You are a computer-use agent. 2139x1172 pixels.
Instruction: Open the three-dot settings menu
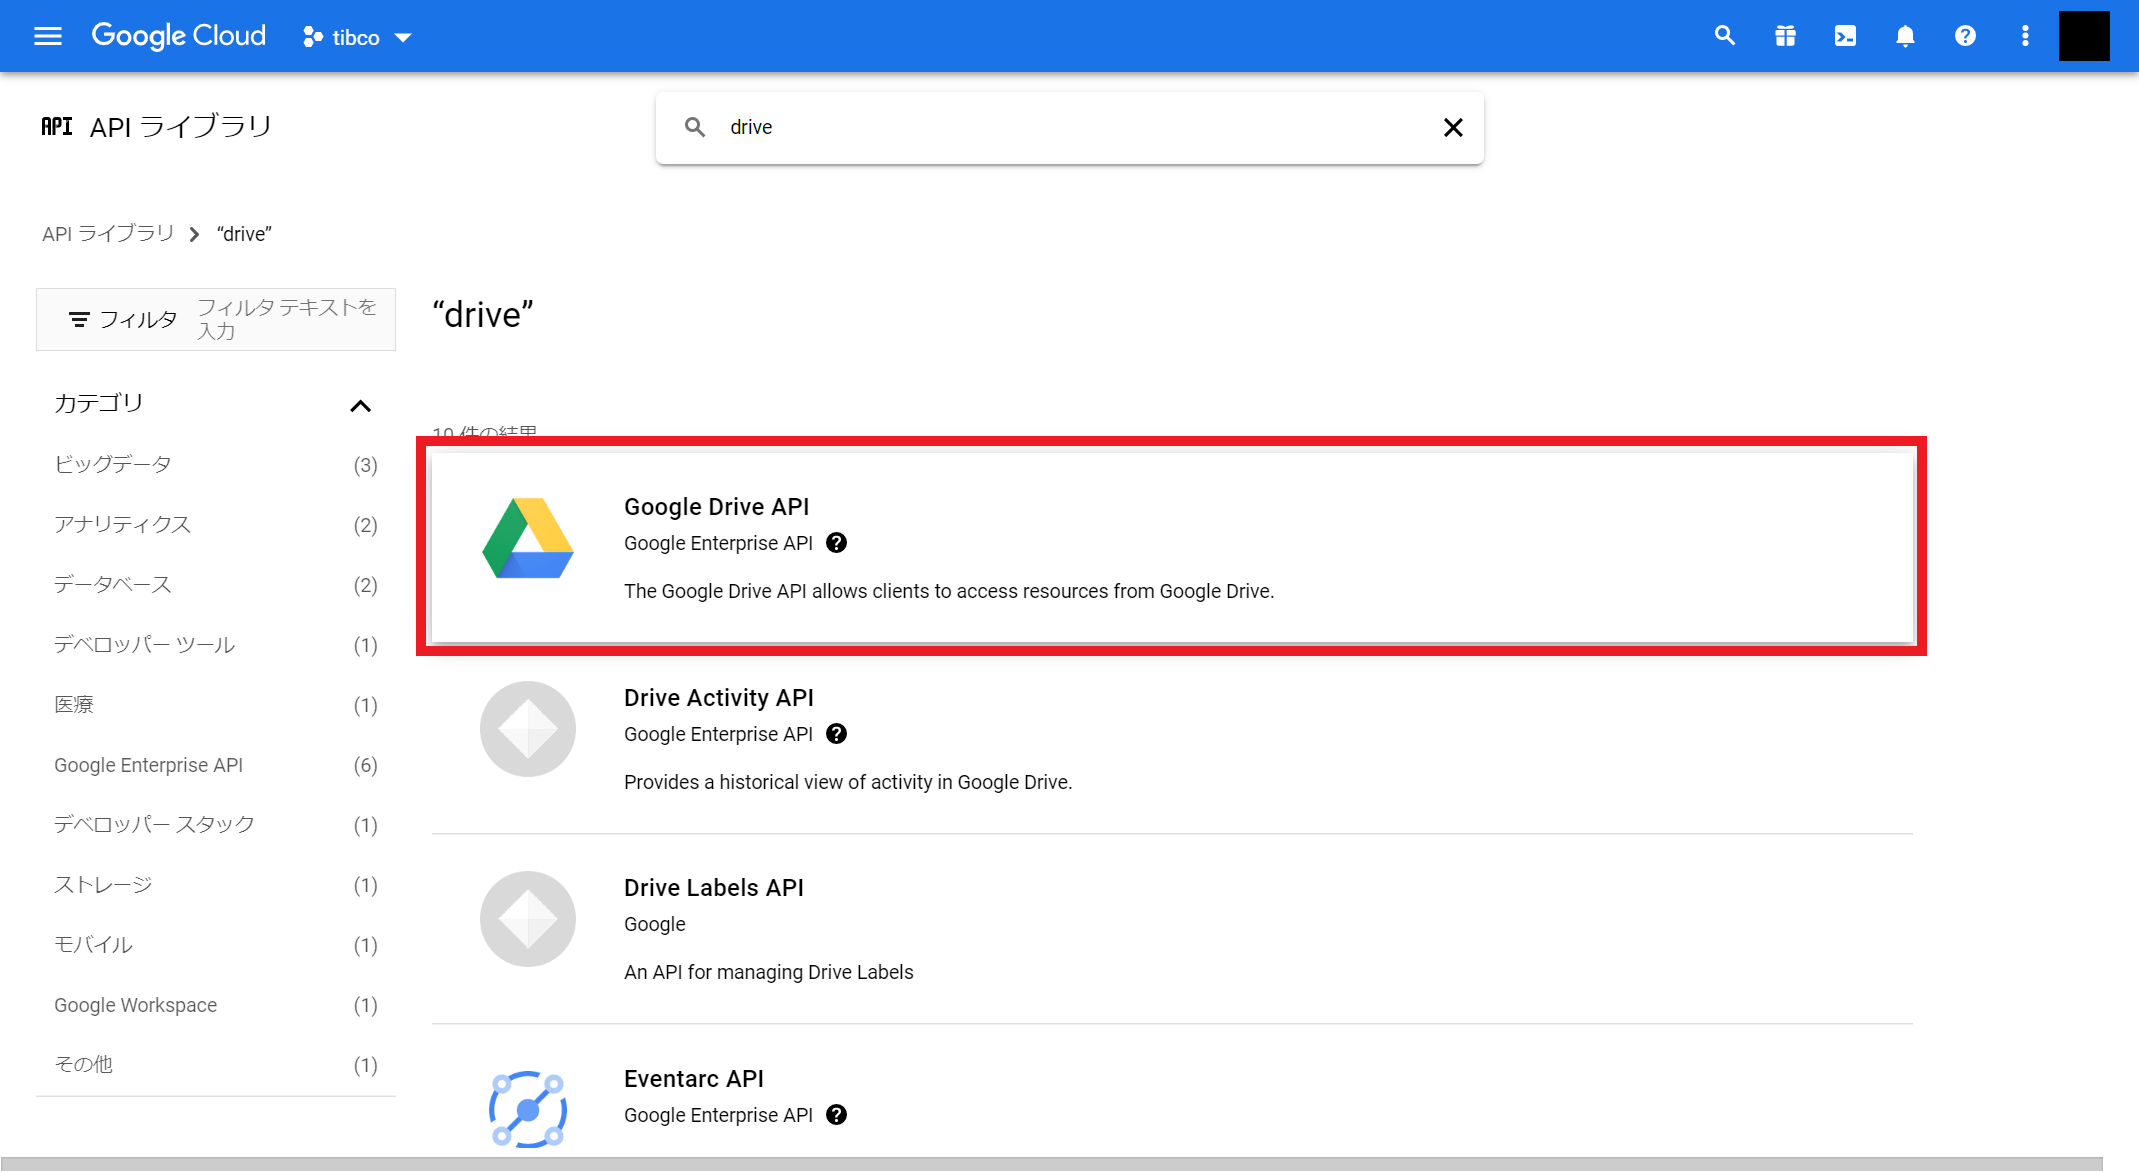point(2025,37)
